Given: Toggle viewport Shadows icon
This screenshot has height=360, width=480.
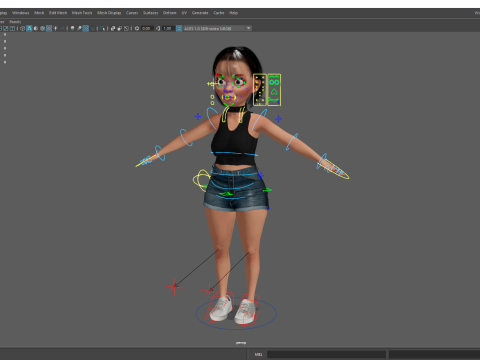Looking at the screenshot, I should [x=62, y=28].
